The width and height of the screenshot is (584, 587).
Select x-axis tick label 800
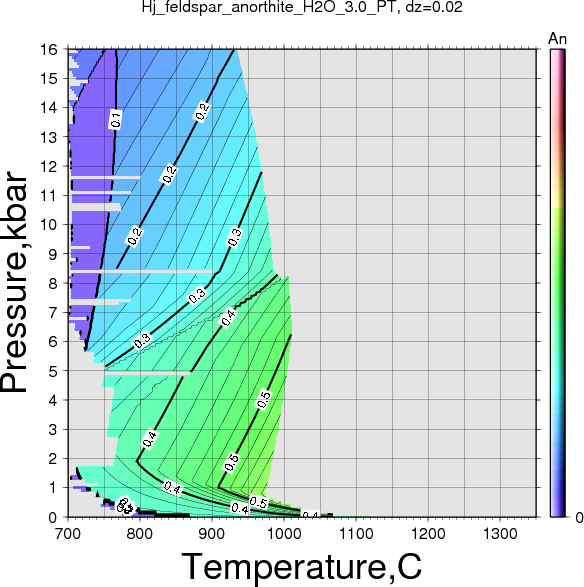click(x=140, y=534)
